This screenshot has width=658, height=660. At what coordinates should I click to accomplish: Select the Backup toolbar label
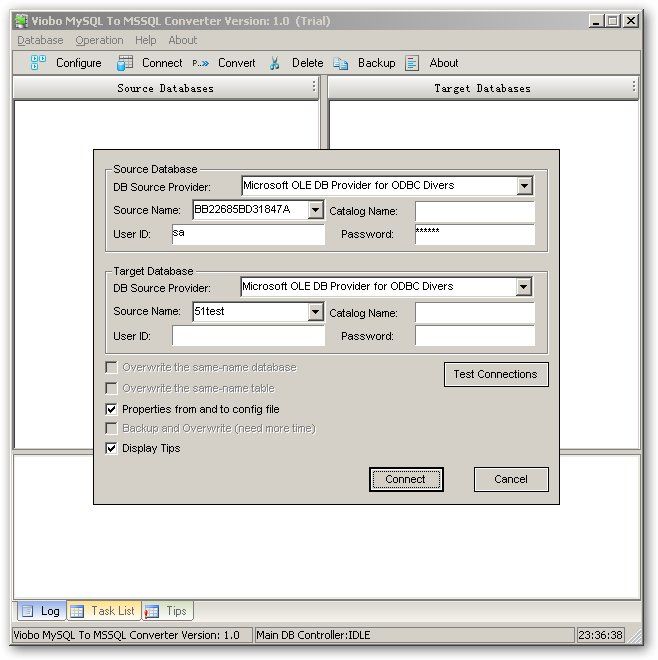coord(376,63)
